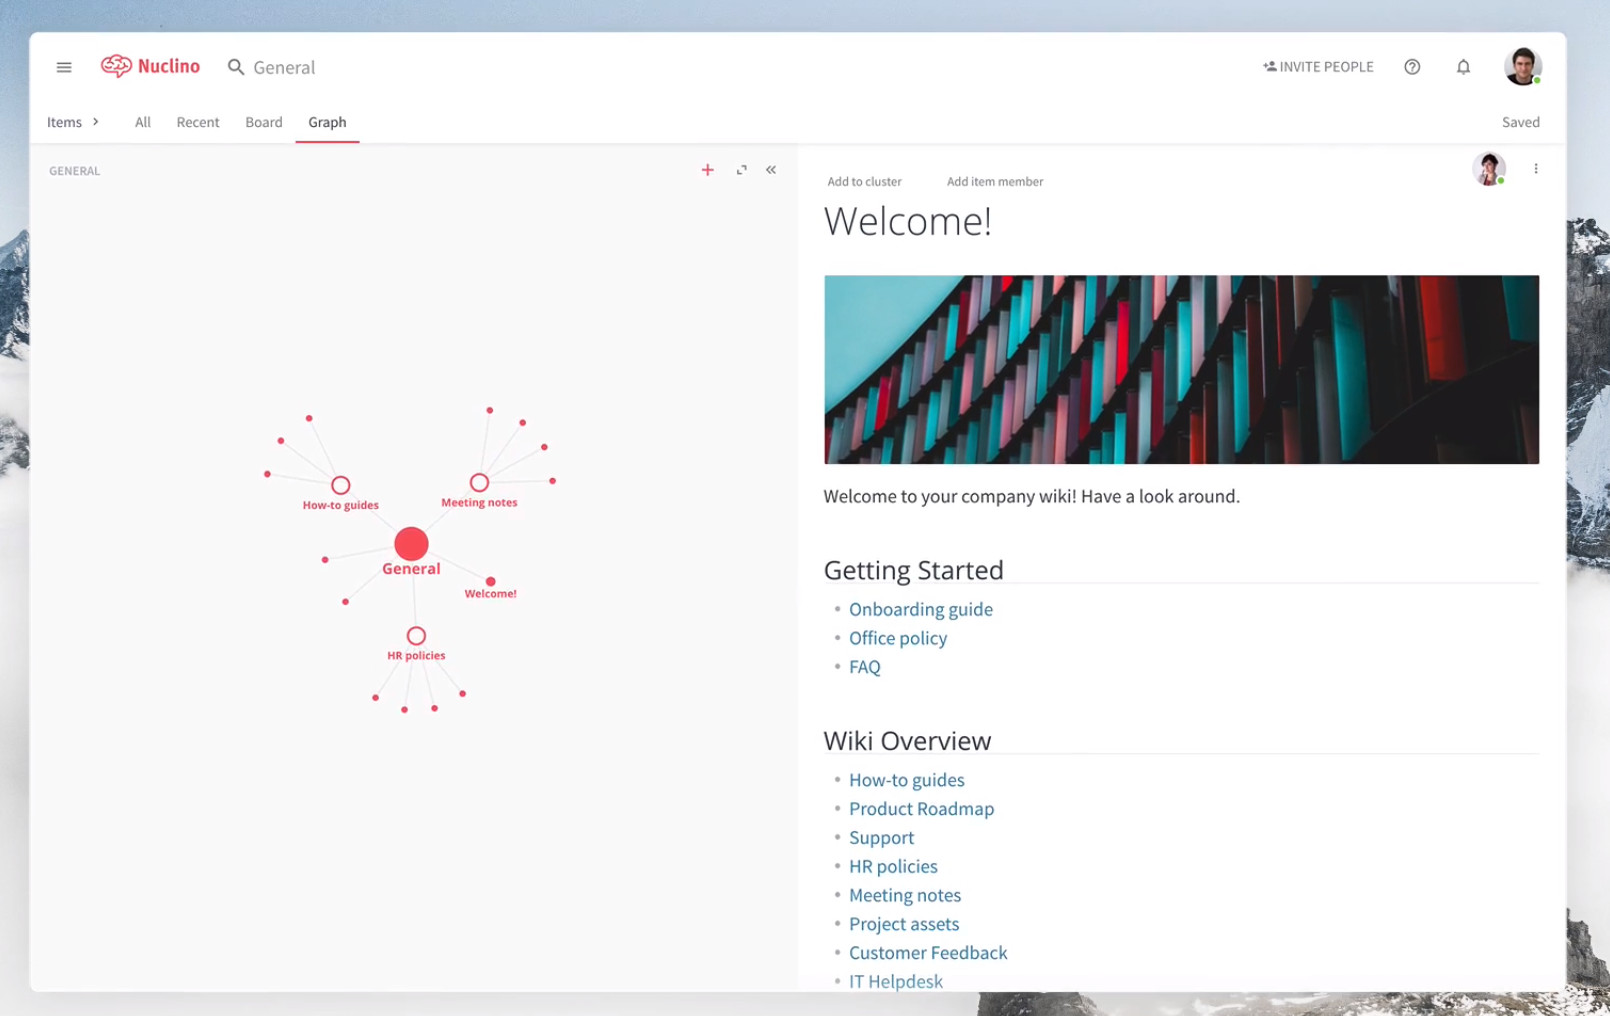
Task: Open the HR policies link in Wiki Overview
Action: 893,867
